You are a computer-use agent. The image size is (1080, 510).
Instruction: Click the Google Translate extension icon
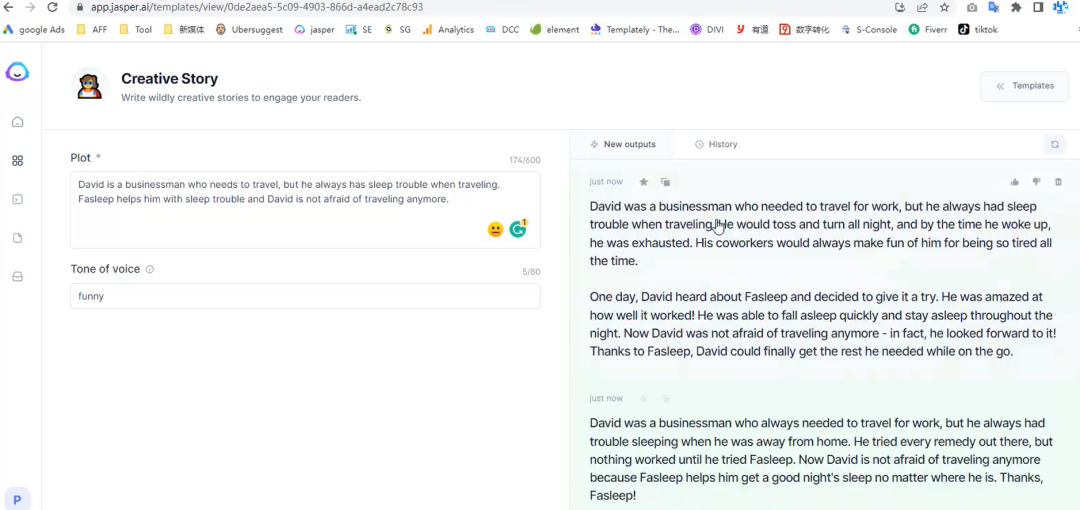[x=994, y=7]
